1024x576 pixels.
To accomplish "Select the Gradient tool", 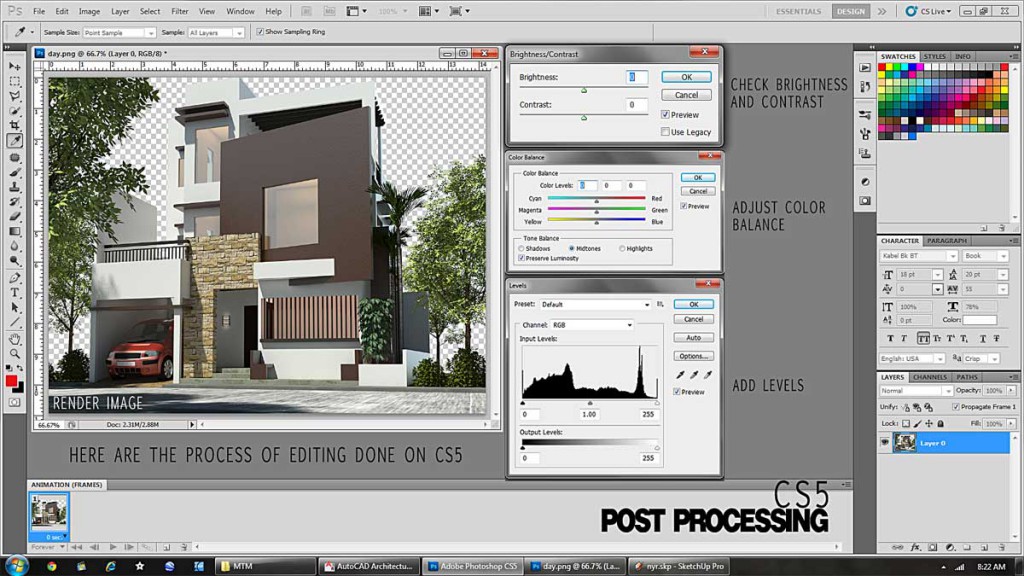I will [14, 231].
